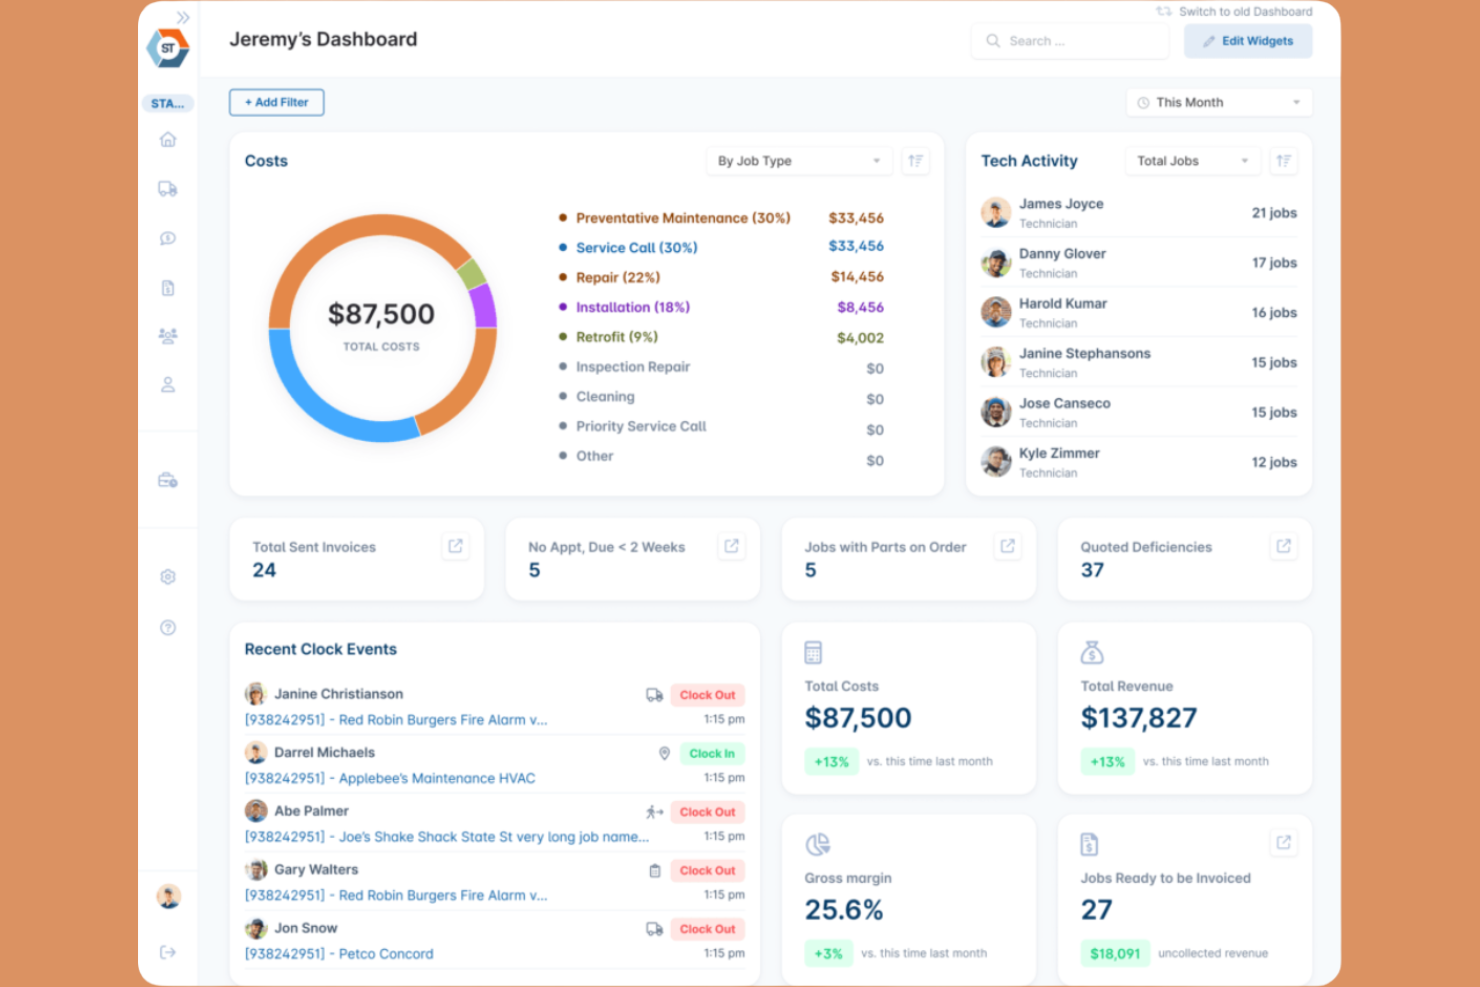
Task: Click the Total Revenue money bag icon
Action: coord(1092,653)
